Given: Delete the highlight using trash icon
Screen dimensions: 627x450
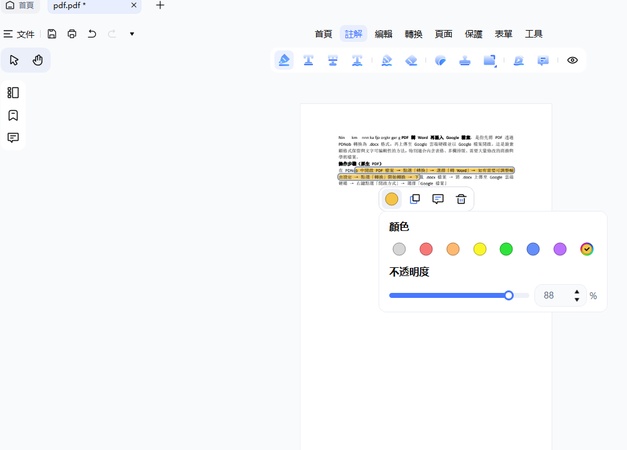Looking at the screenshot, I should (461, 199).
